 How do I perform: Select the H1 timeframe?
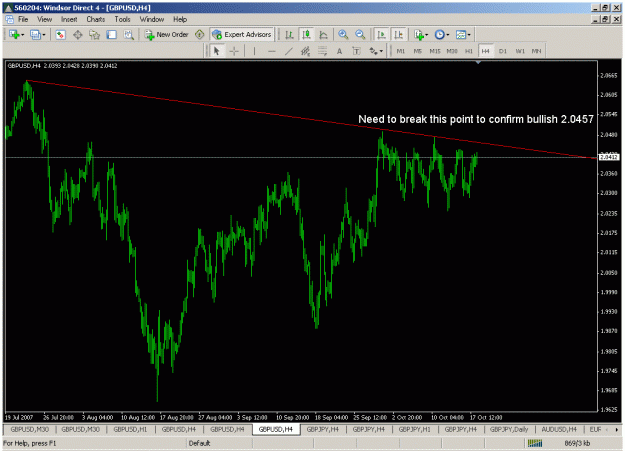pos(469,51)
